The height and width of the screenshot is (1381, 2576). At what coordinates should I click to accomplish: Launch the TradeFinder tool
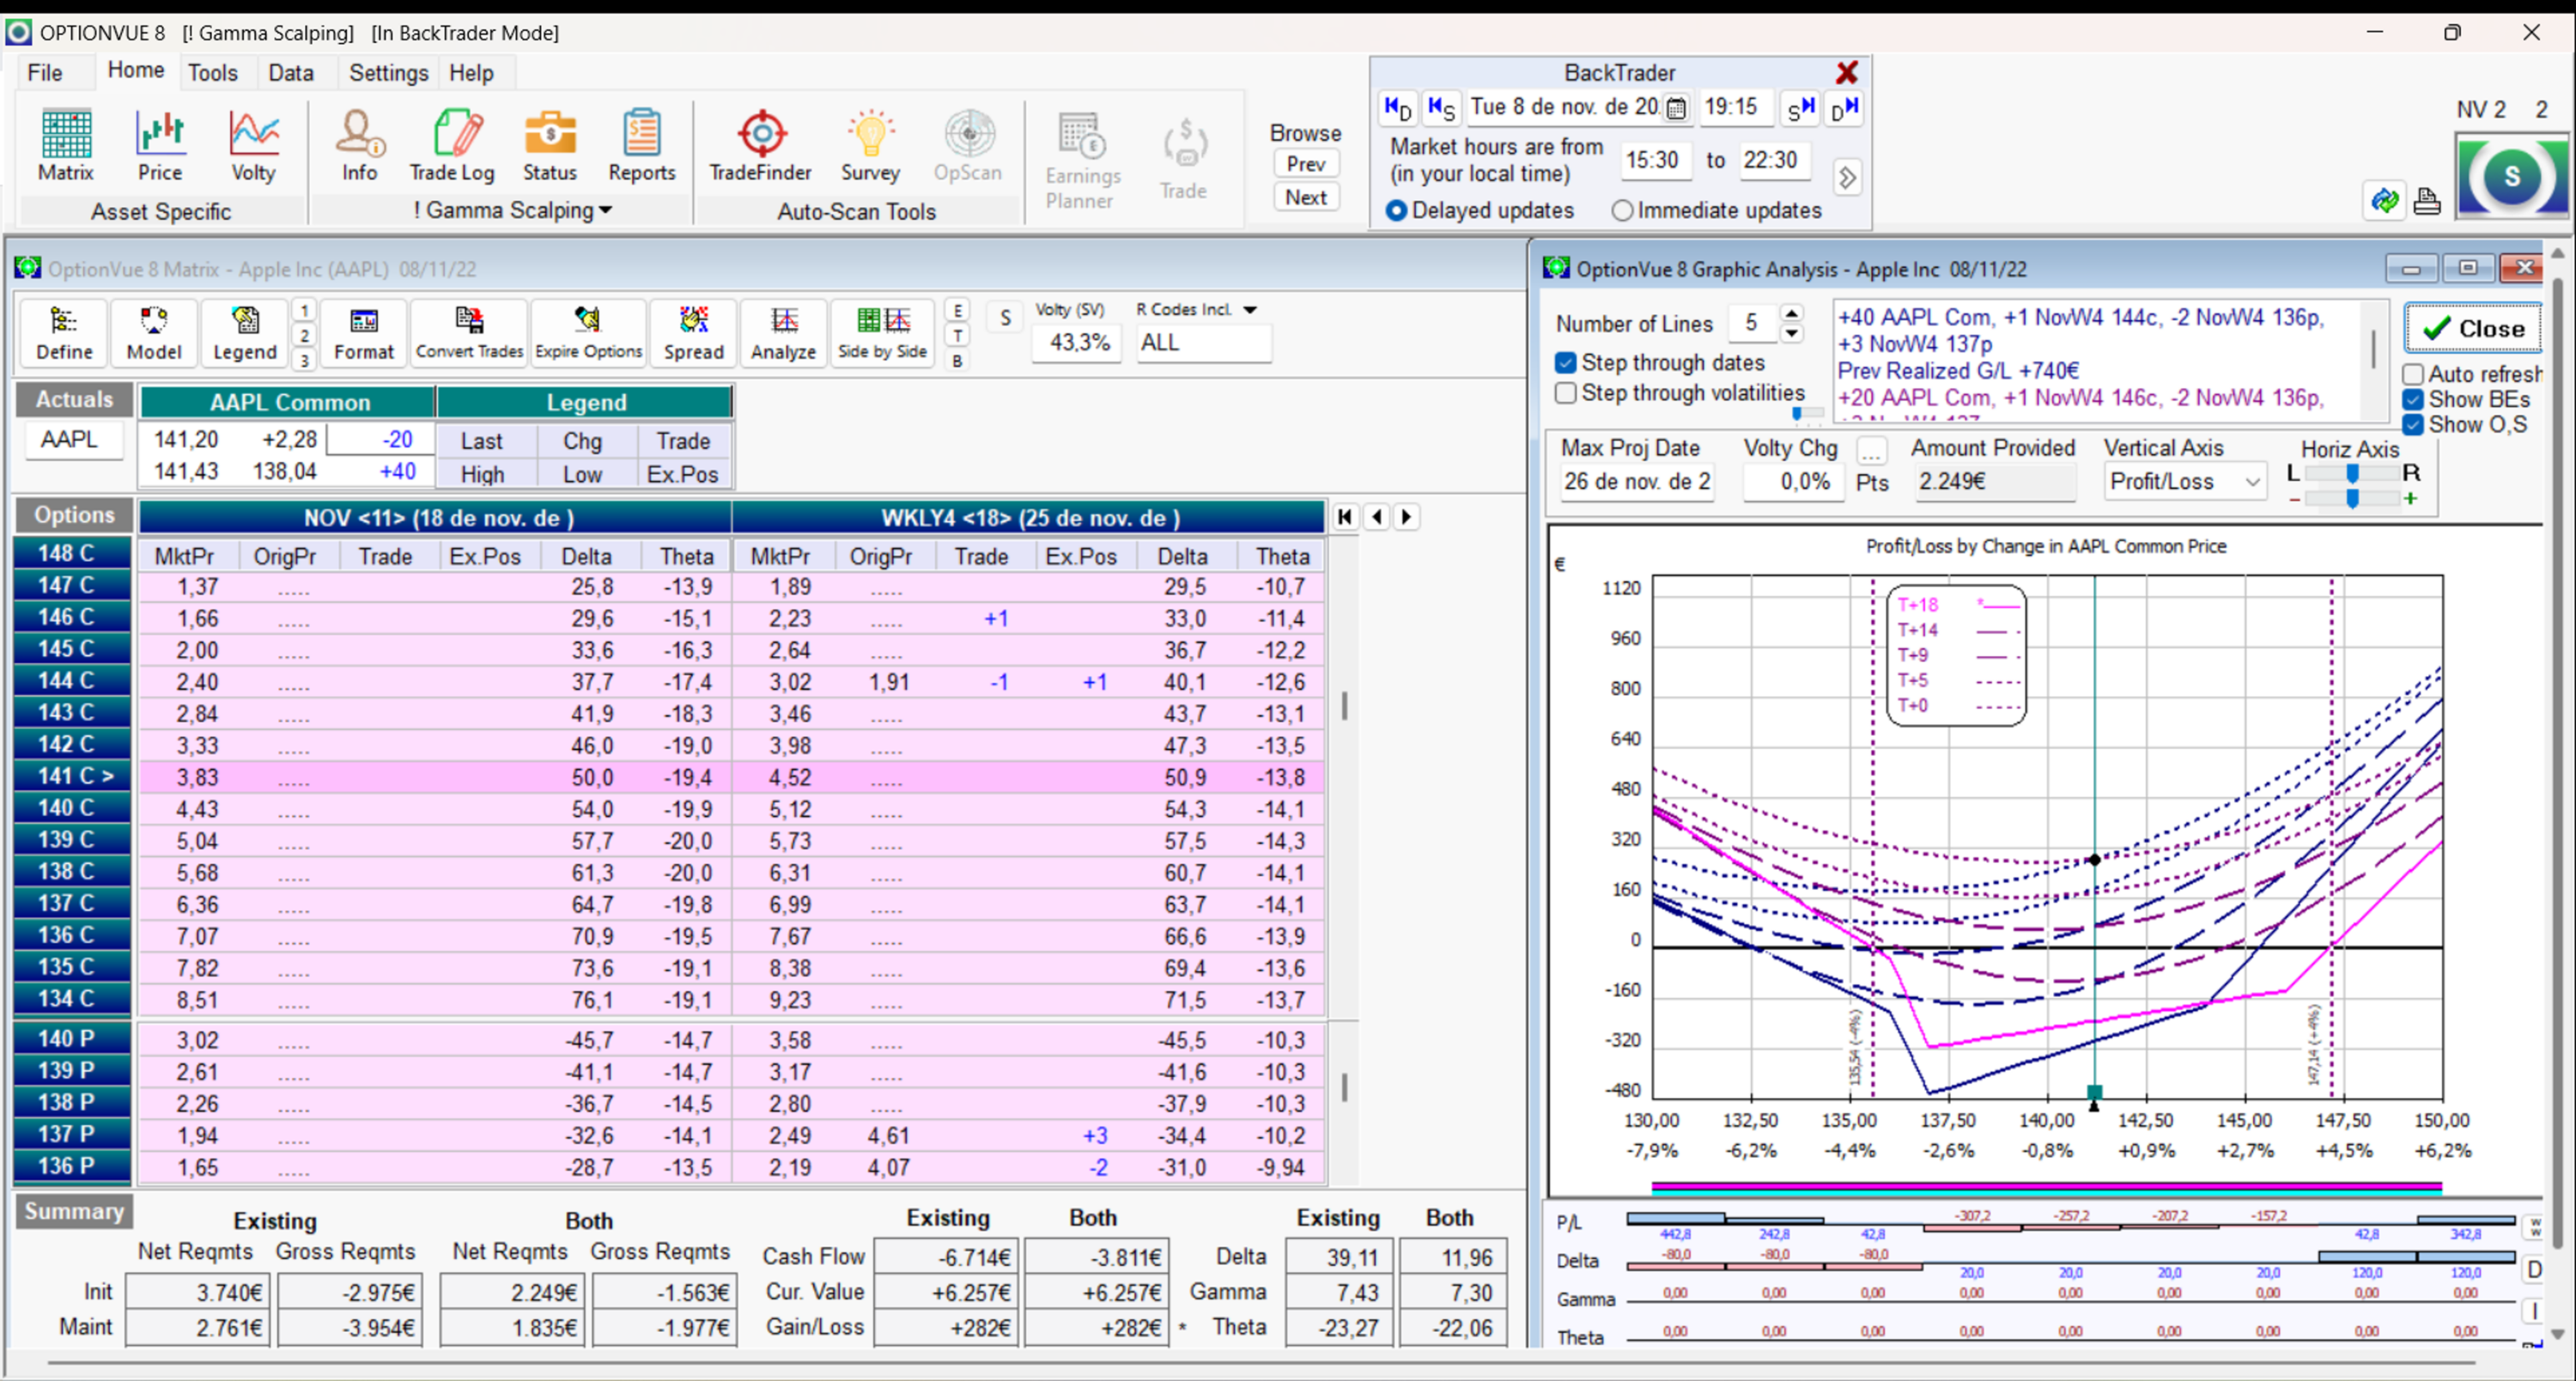761,146
